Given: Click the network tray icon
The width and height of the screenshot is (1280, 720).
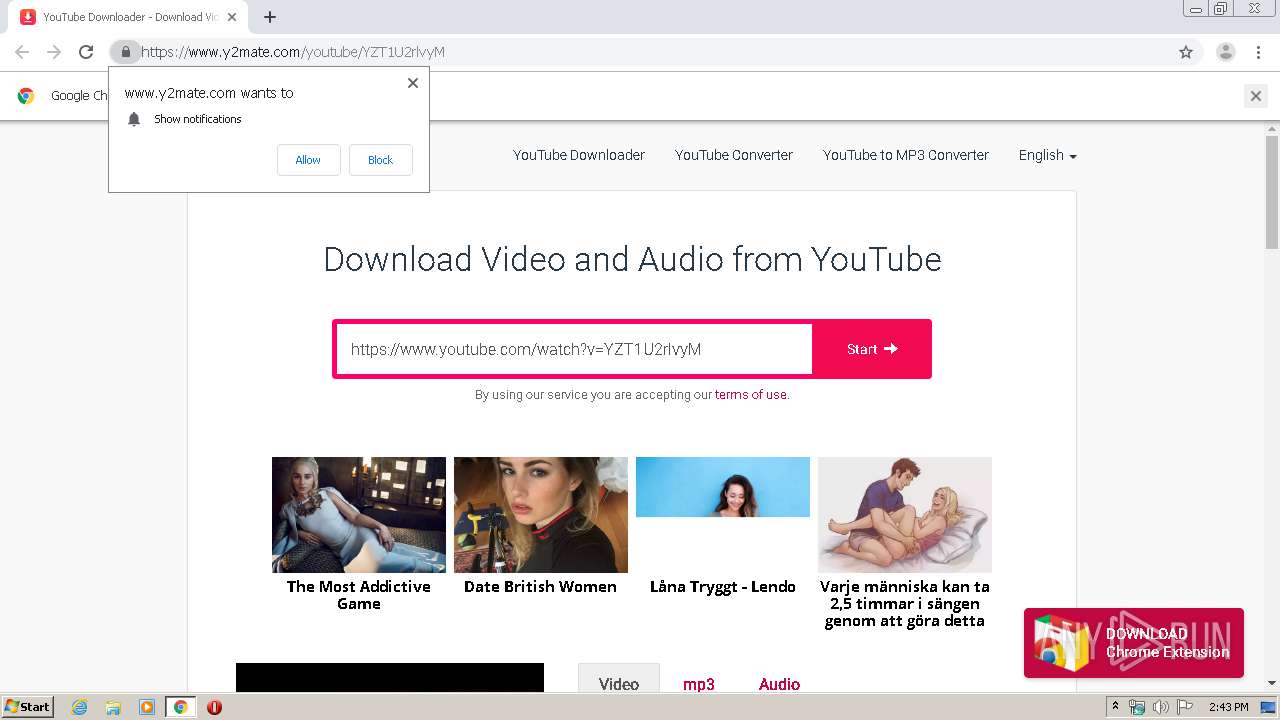Looking at the screenshot, I should pos(1137,707).
